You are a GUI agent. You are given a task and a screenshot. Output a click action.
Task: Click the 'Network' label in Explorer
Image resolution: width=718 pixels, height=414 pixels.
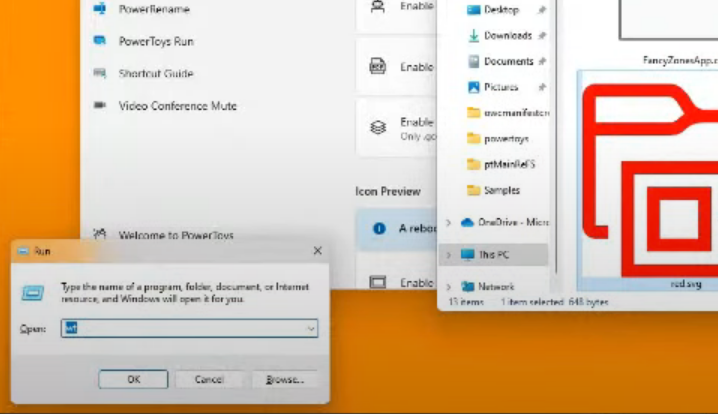[x=496, y=287]
